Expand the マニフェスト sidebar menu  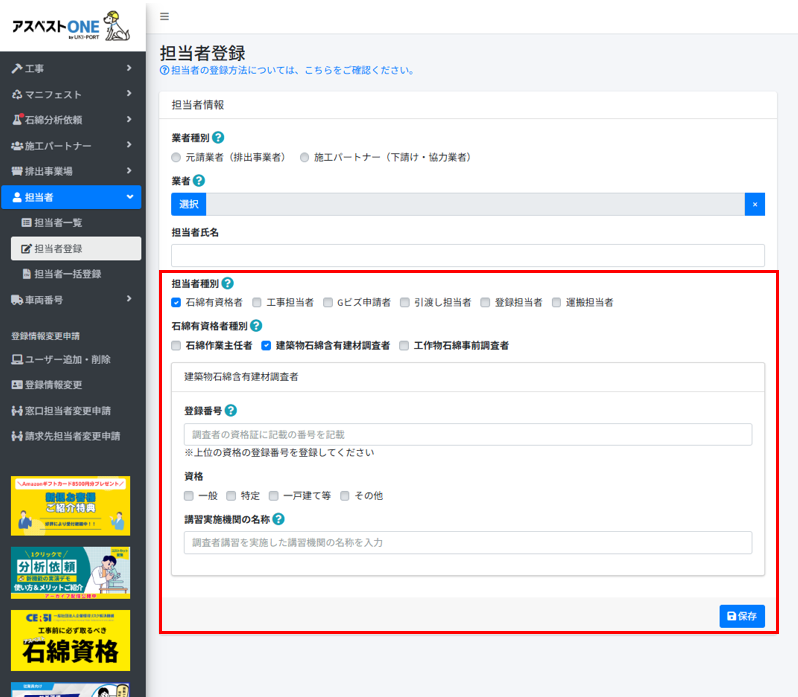(70, 94)
